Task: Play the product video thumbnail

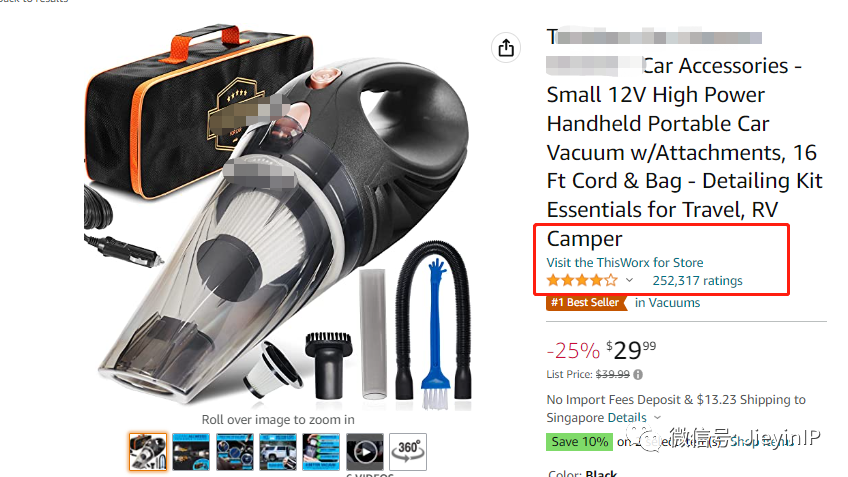Action: tap(365, 452)
